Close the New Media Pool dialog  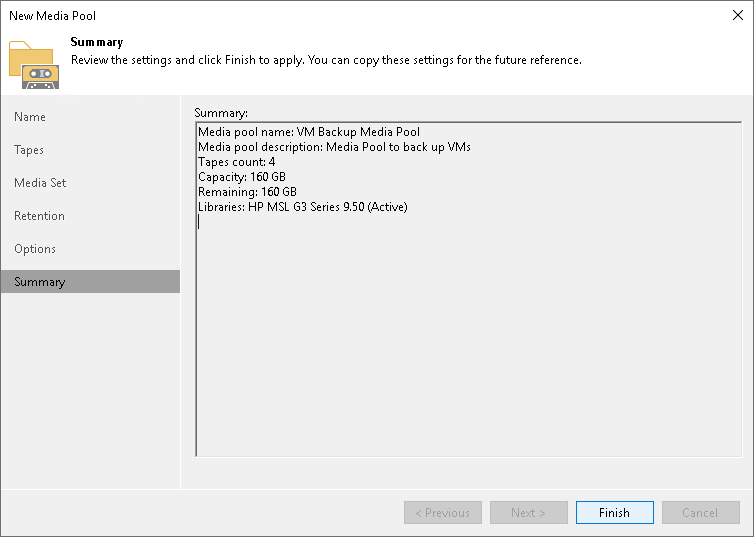[x=738, y=15]
